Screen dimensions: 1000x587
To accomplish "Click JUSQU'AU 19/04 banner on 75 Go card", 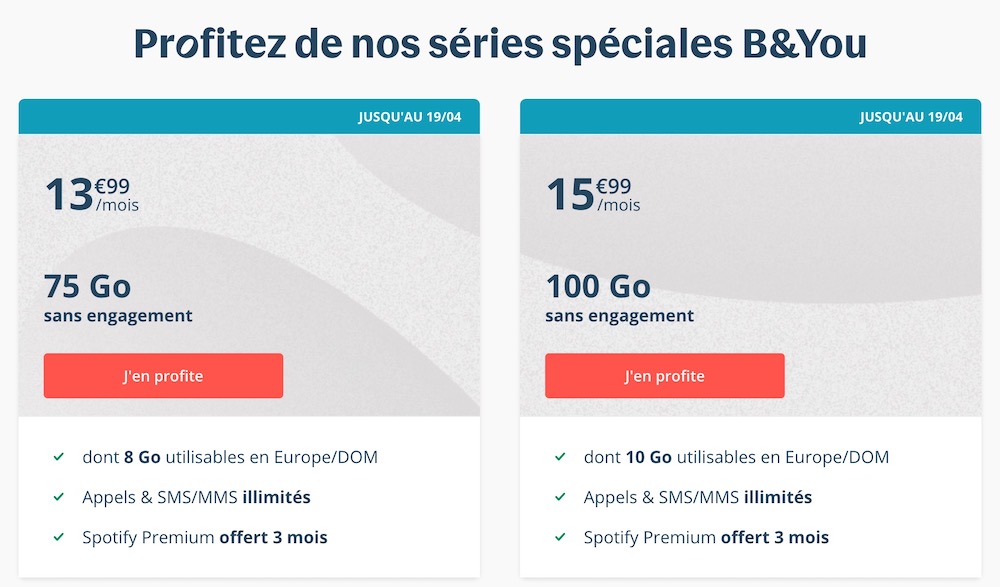I will coord(409,117).
